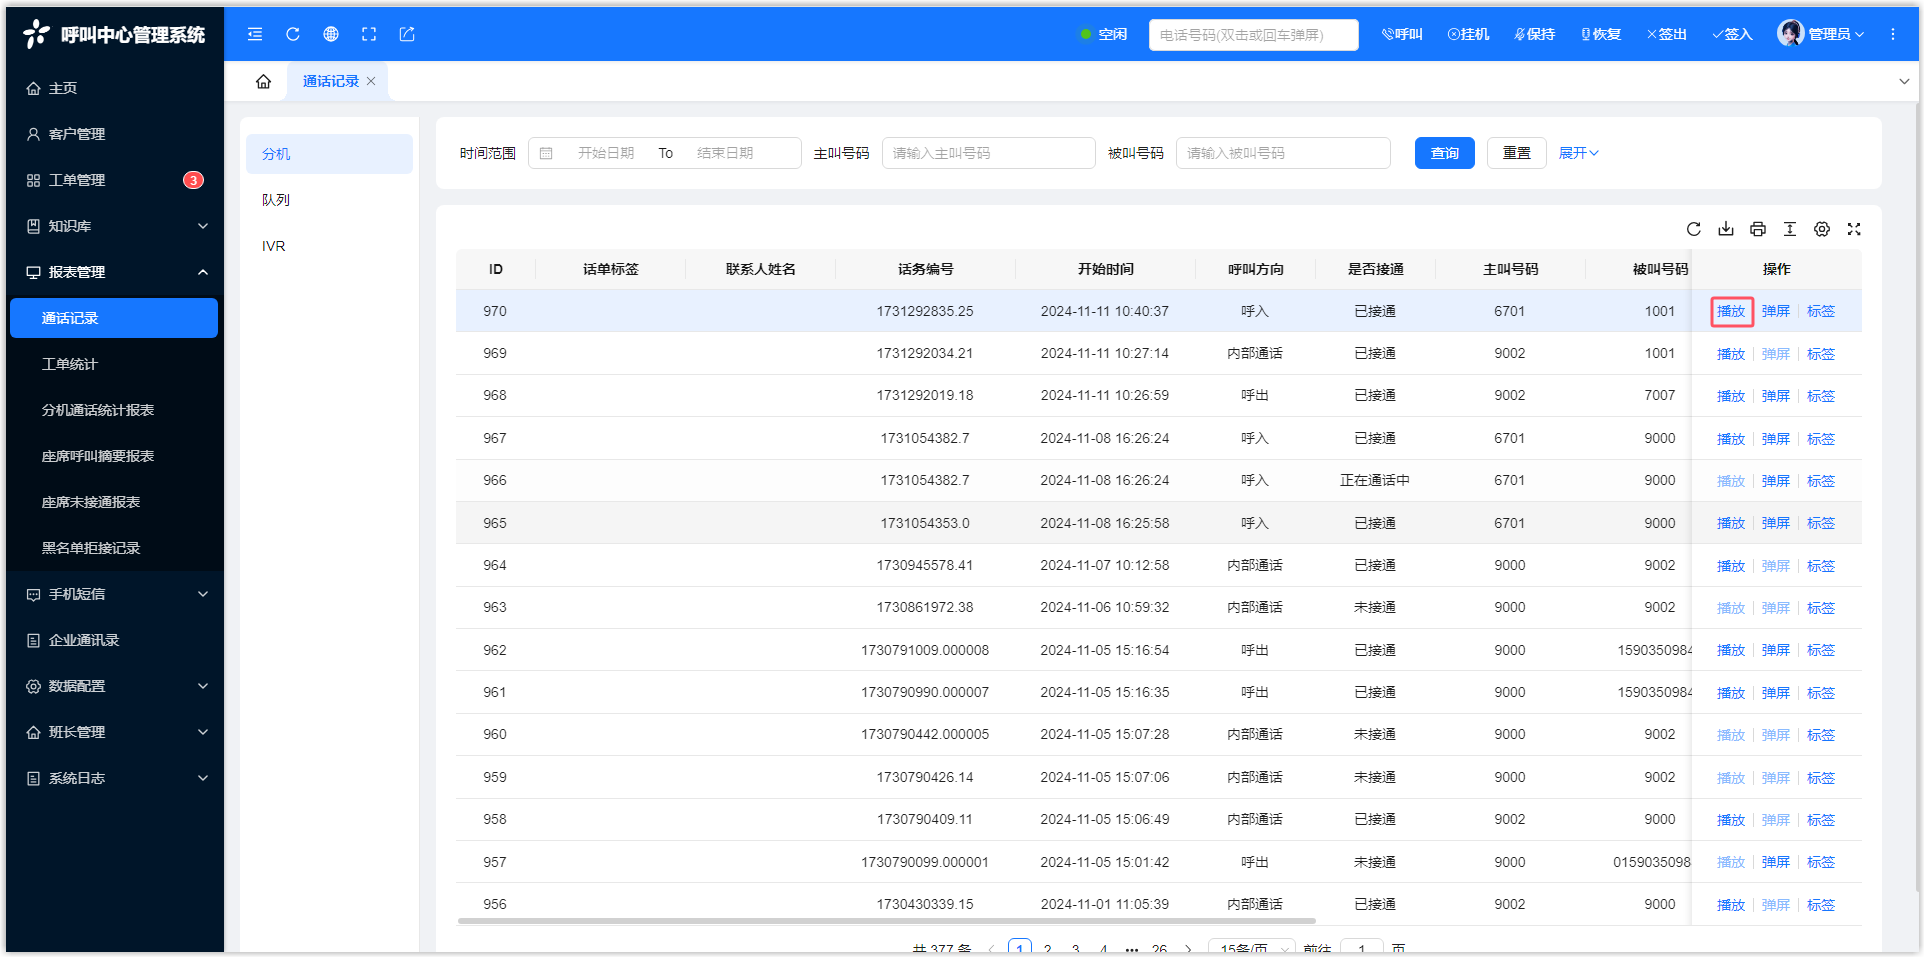Image resolution: width=1925 pixels, height=958 pixels.
Task: Click the table refresh icon
Action: [x=1694, y=229]
